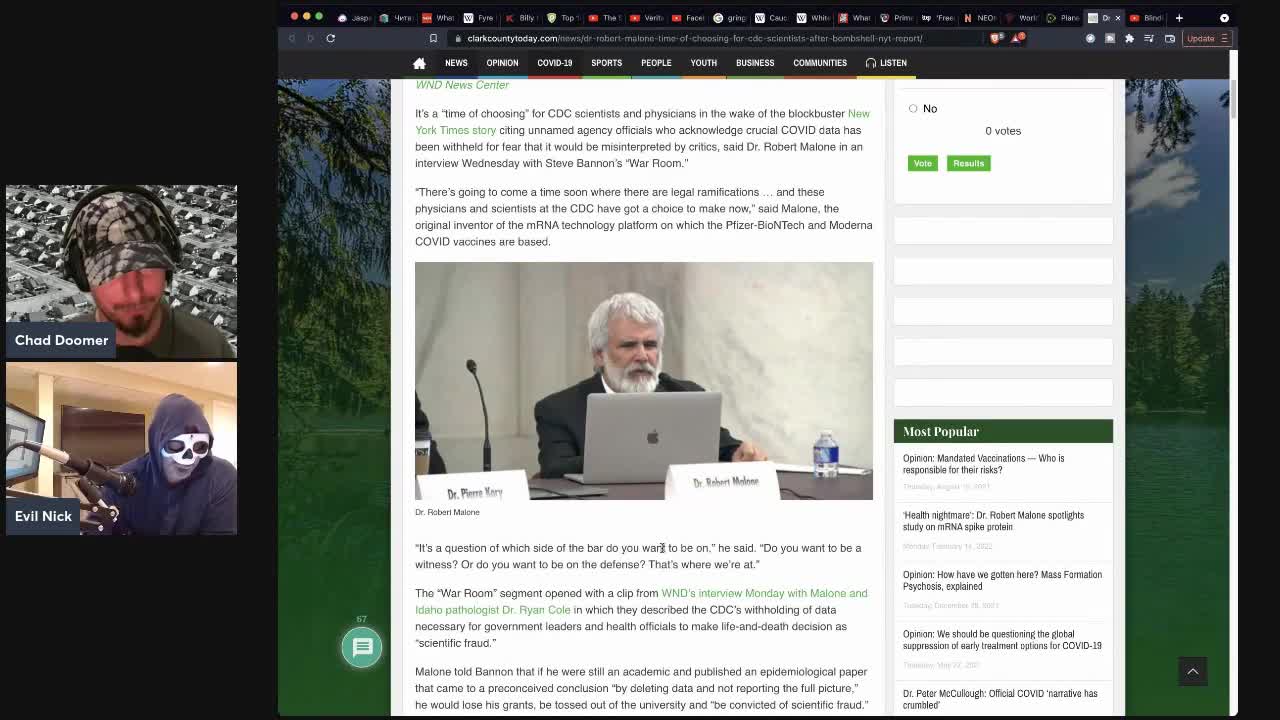Screen dimensions: 1280x720
Task: Open the tab search dropdown arrow
Action: [1224, 17]
